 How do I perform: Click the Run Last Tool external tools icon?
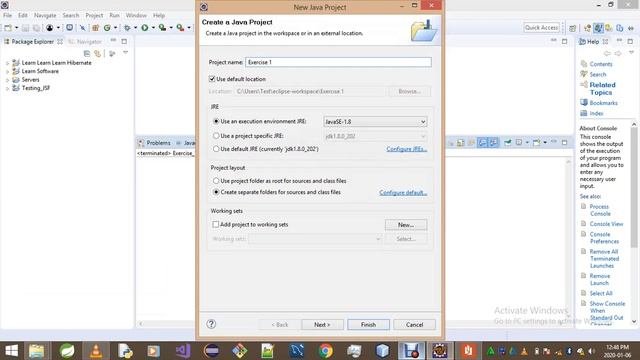point(180,28)
